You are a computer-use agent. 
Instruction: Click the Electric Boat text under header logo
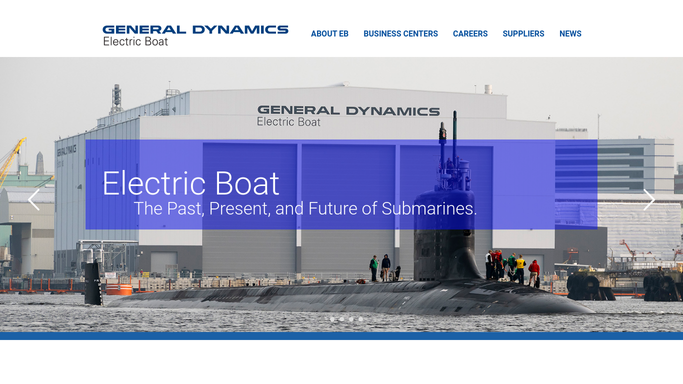(x=135, y=42)
